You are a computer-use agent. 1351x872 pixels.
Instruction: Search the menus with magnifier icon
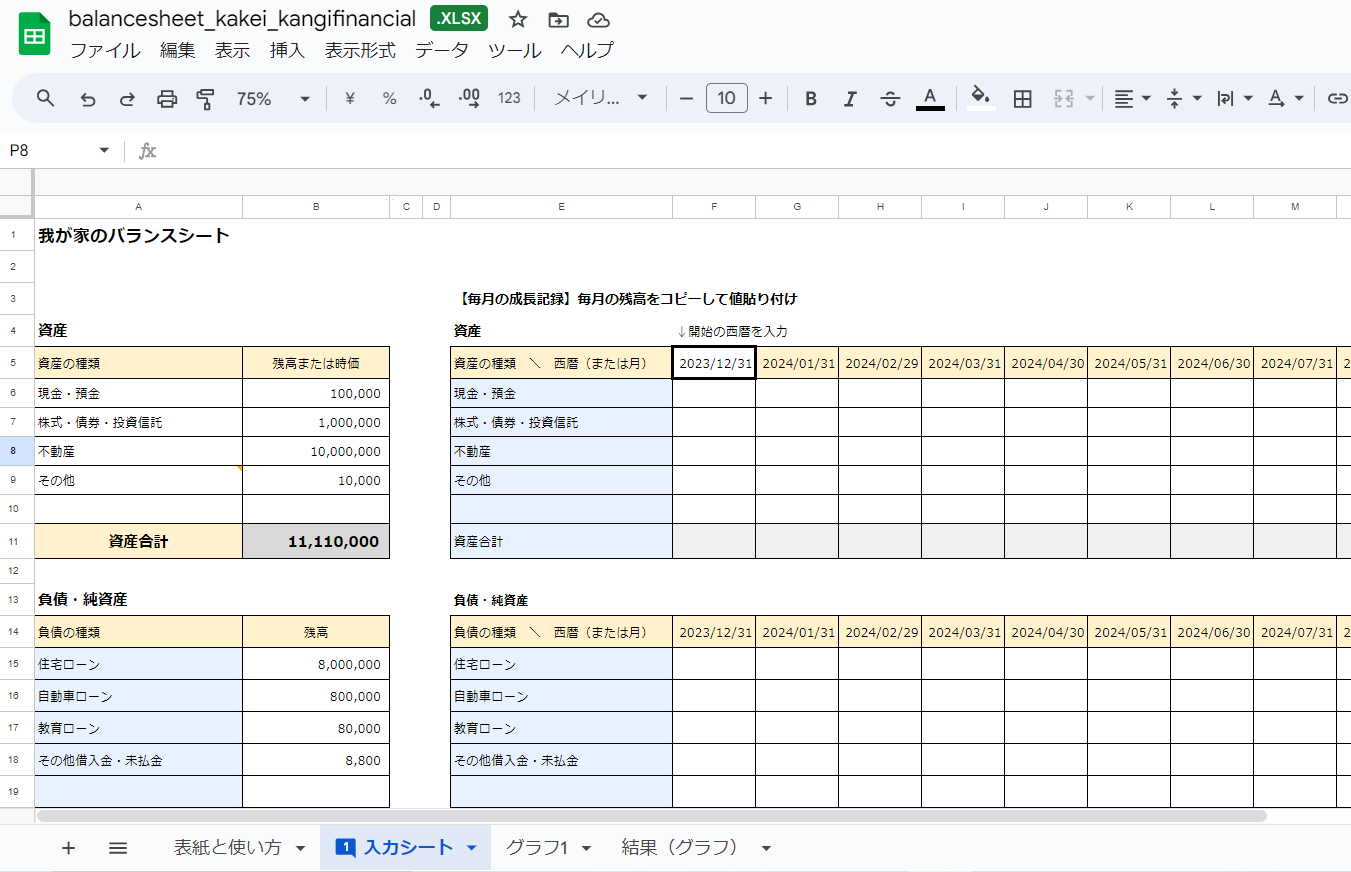(x=46, y=98)
